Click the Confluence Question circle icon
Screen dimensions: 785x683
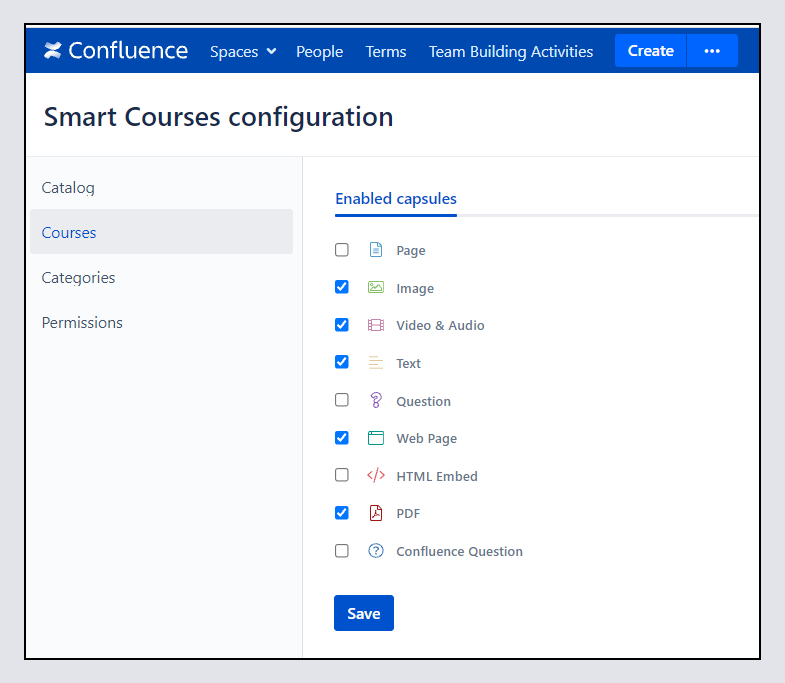[x=376, y=551]
